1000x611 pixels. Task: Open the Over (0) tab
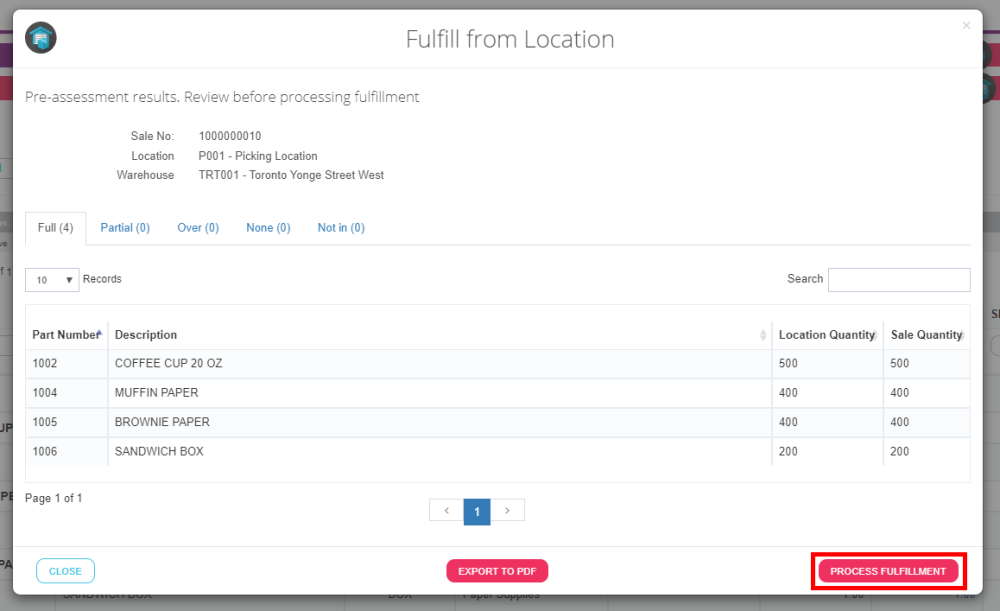click(198, 228)
